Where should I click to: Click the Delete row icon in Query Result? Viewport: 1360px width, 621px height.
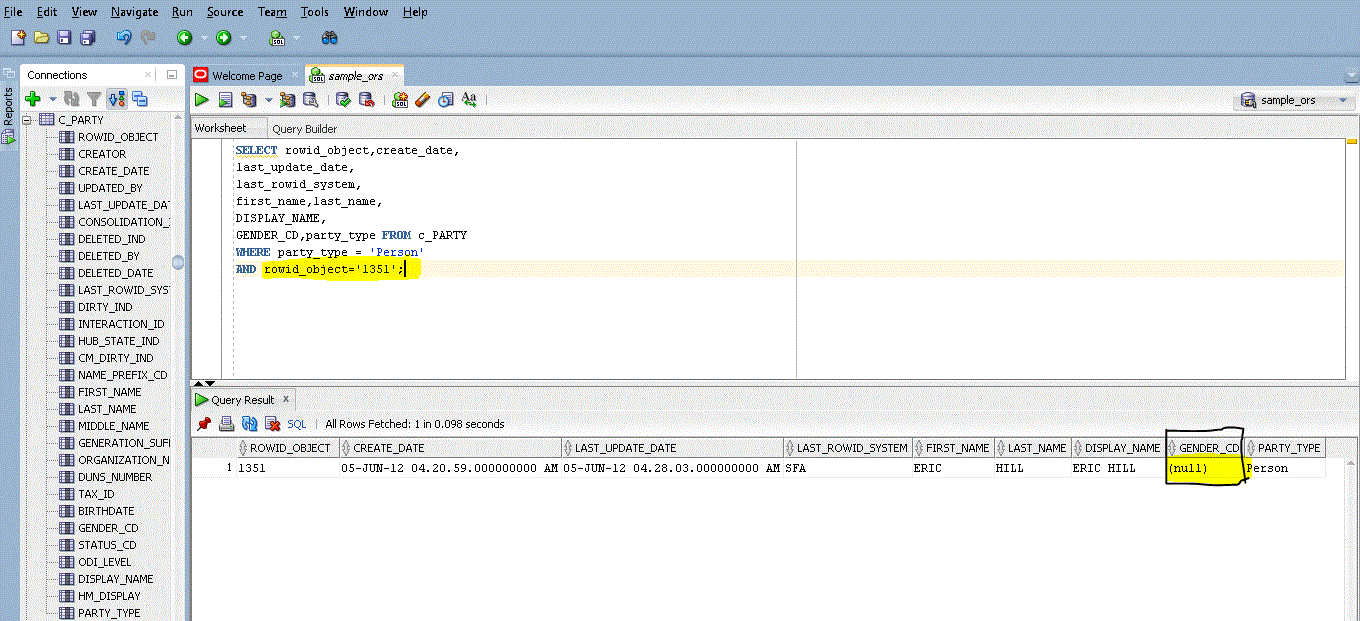point(272,424)
